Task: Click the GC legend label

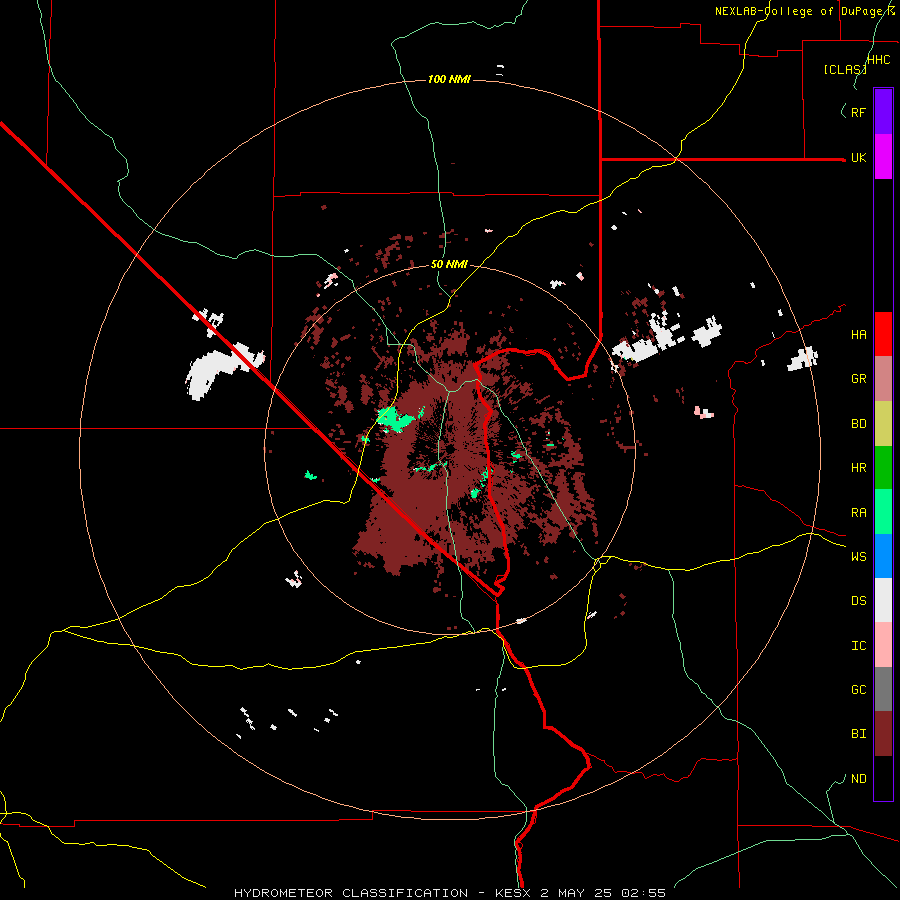Action: coord(858,690)
